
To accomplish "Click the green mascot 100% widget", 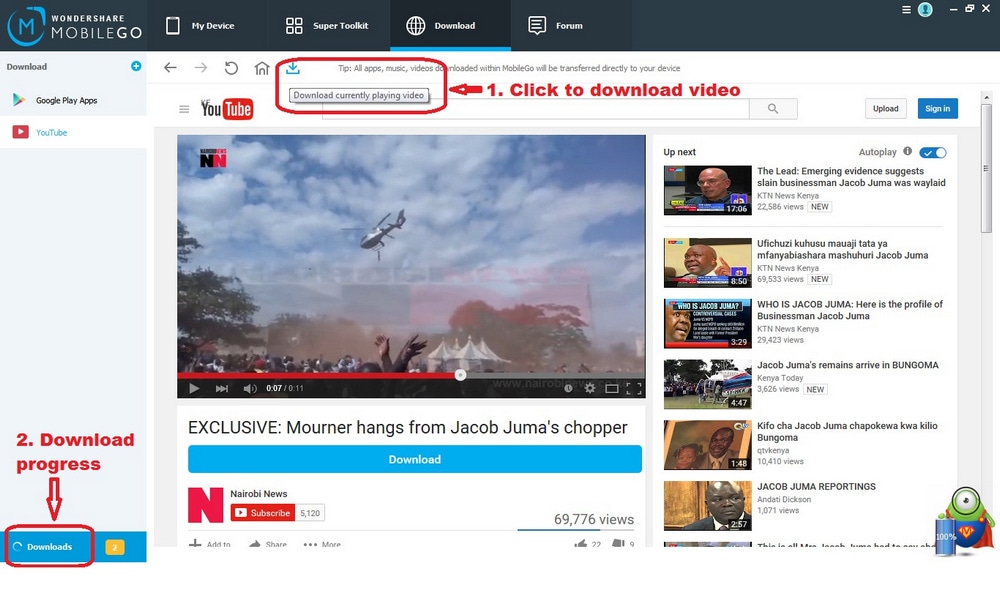I will [965, 522].
